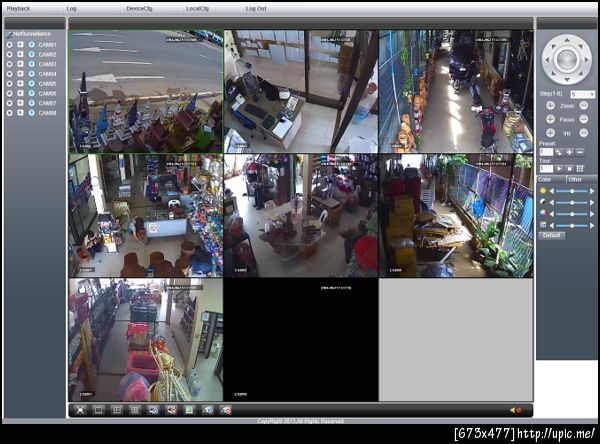
Task: Select the NetSurveillance device node
Action: [32, 34]
